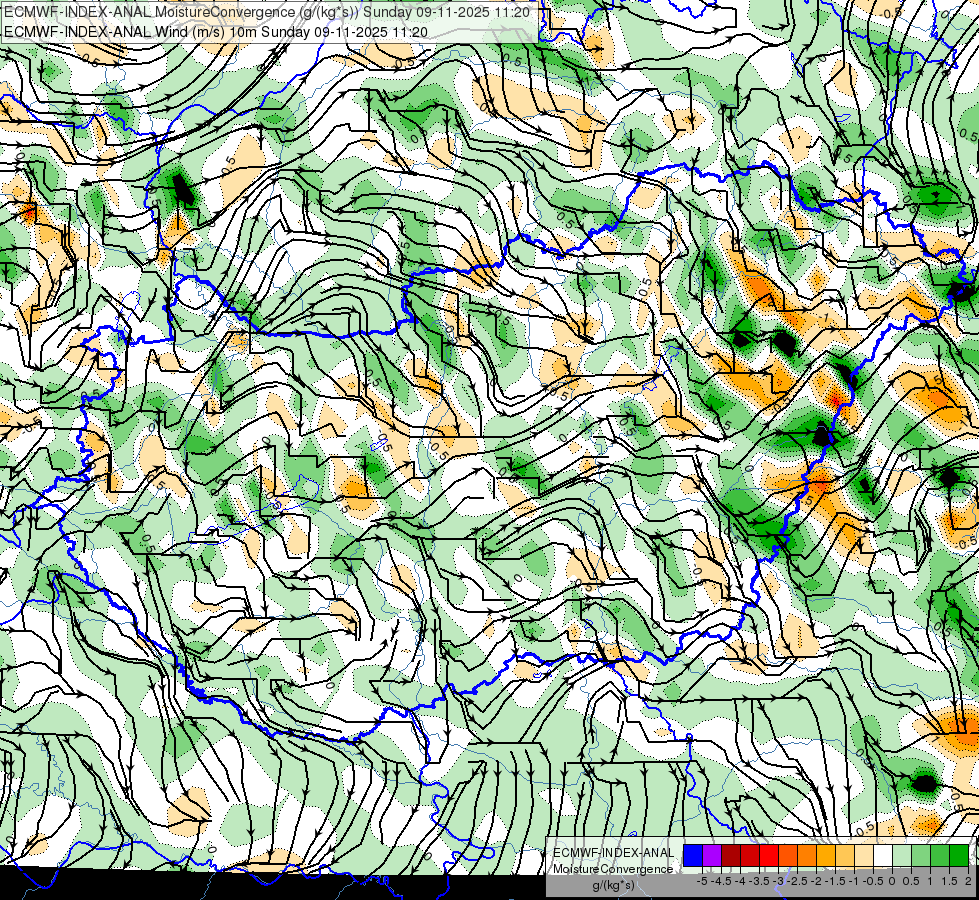
Task: Click the -5 tick label on the legend
Action: (x=702, y=881)
